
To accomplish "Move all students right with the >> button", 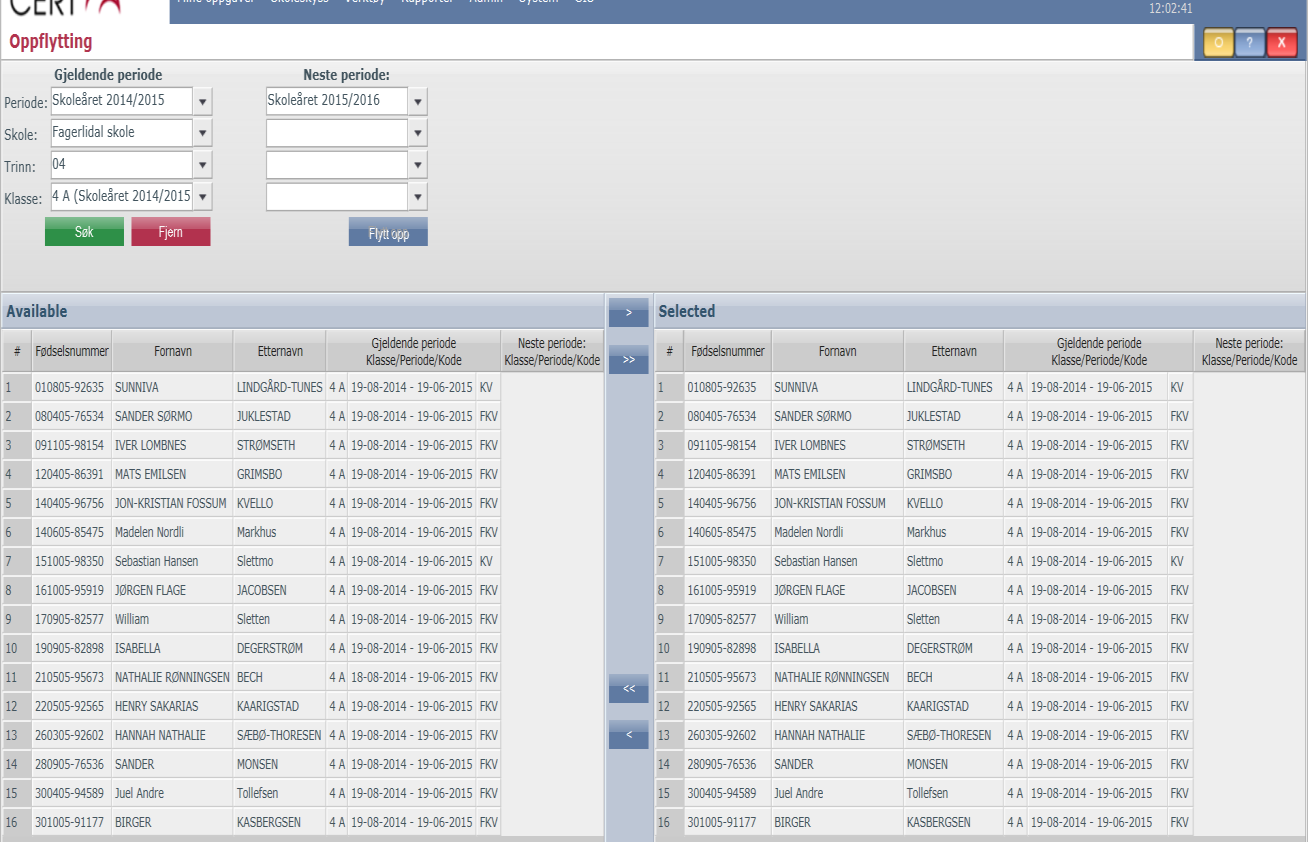I will [x=629, y=359].
